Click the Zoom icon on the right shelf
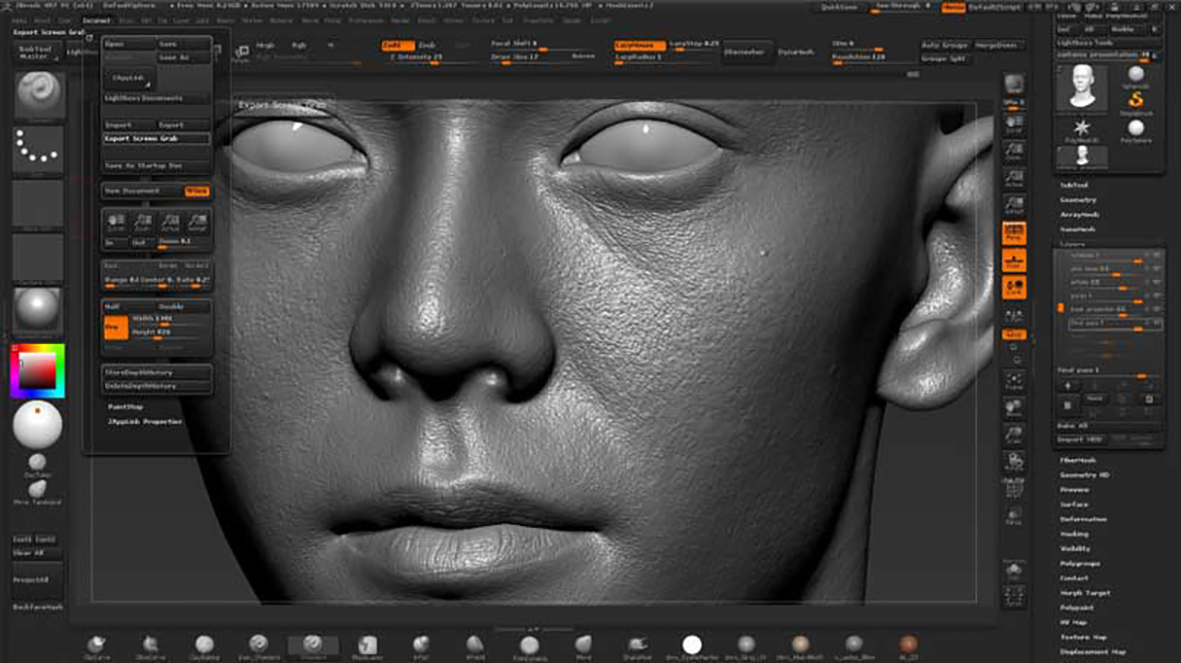 coord(1014,151)
